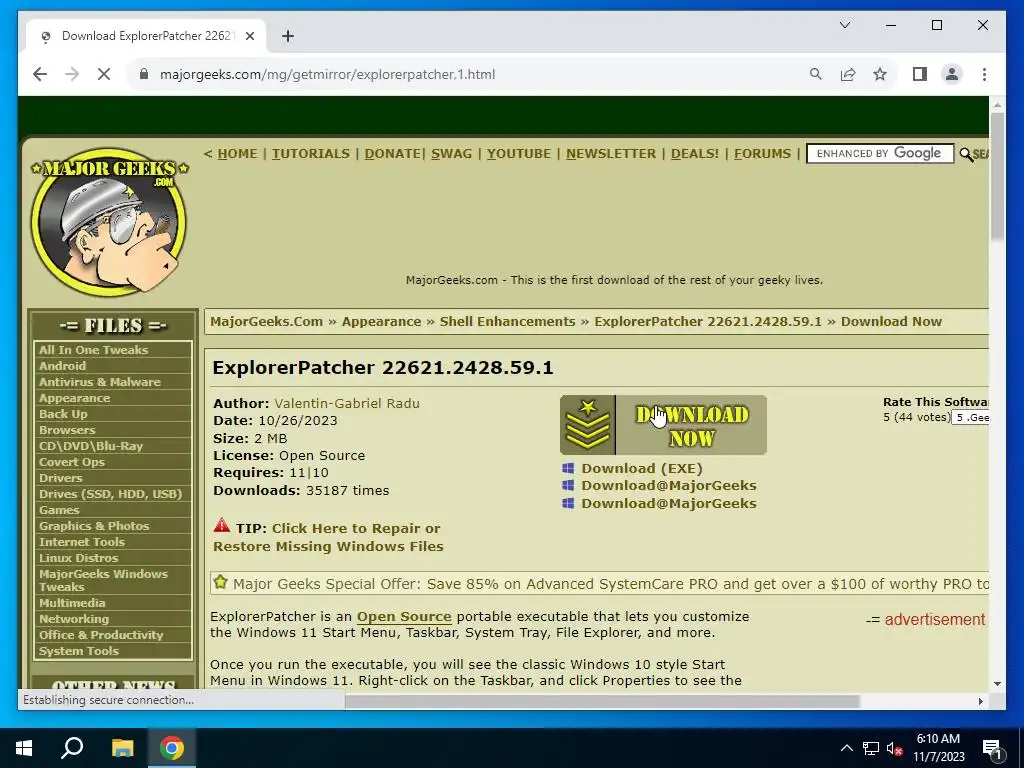
Task: Open the FORUMS nav link
Action: pyautogui.click(x=762, y=153)
